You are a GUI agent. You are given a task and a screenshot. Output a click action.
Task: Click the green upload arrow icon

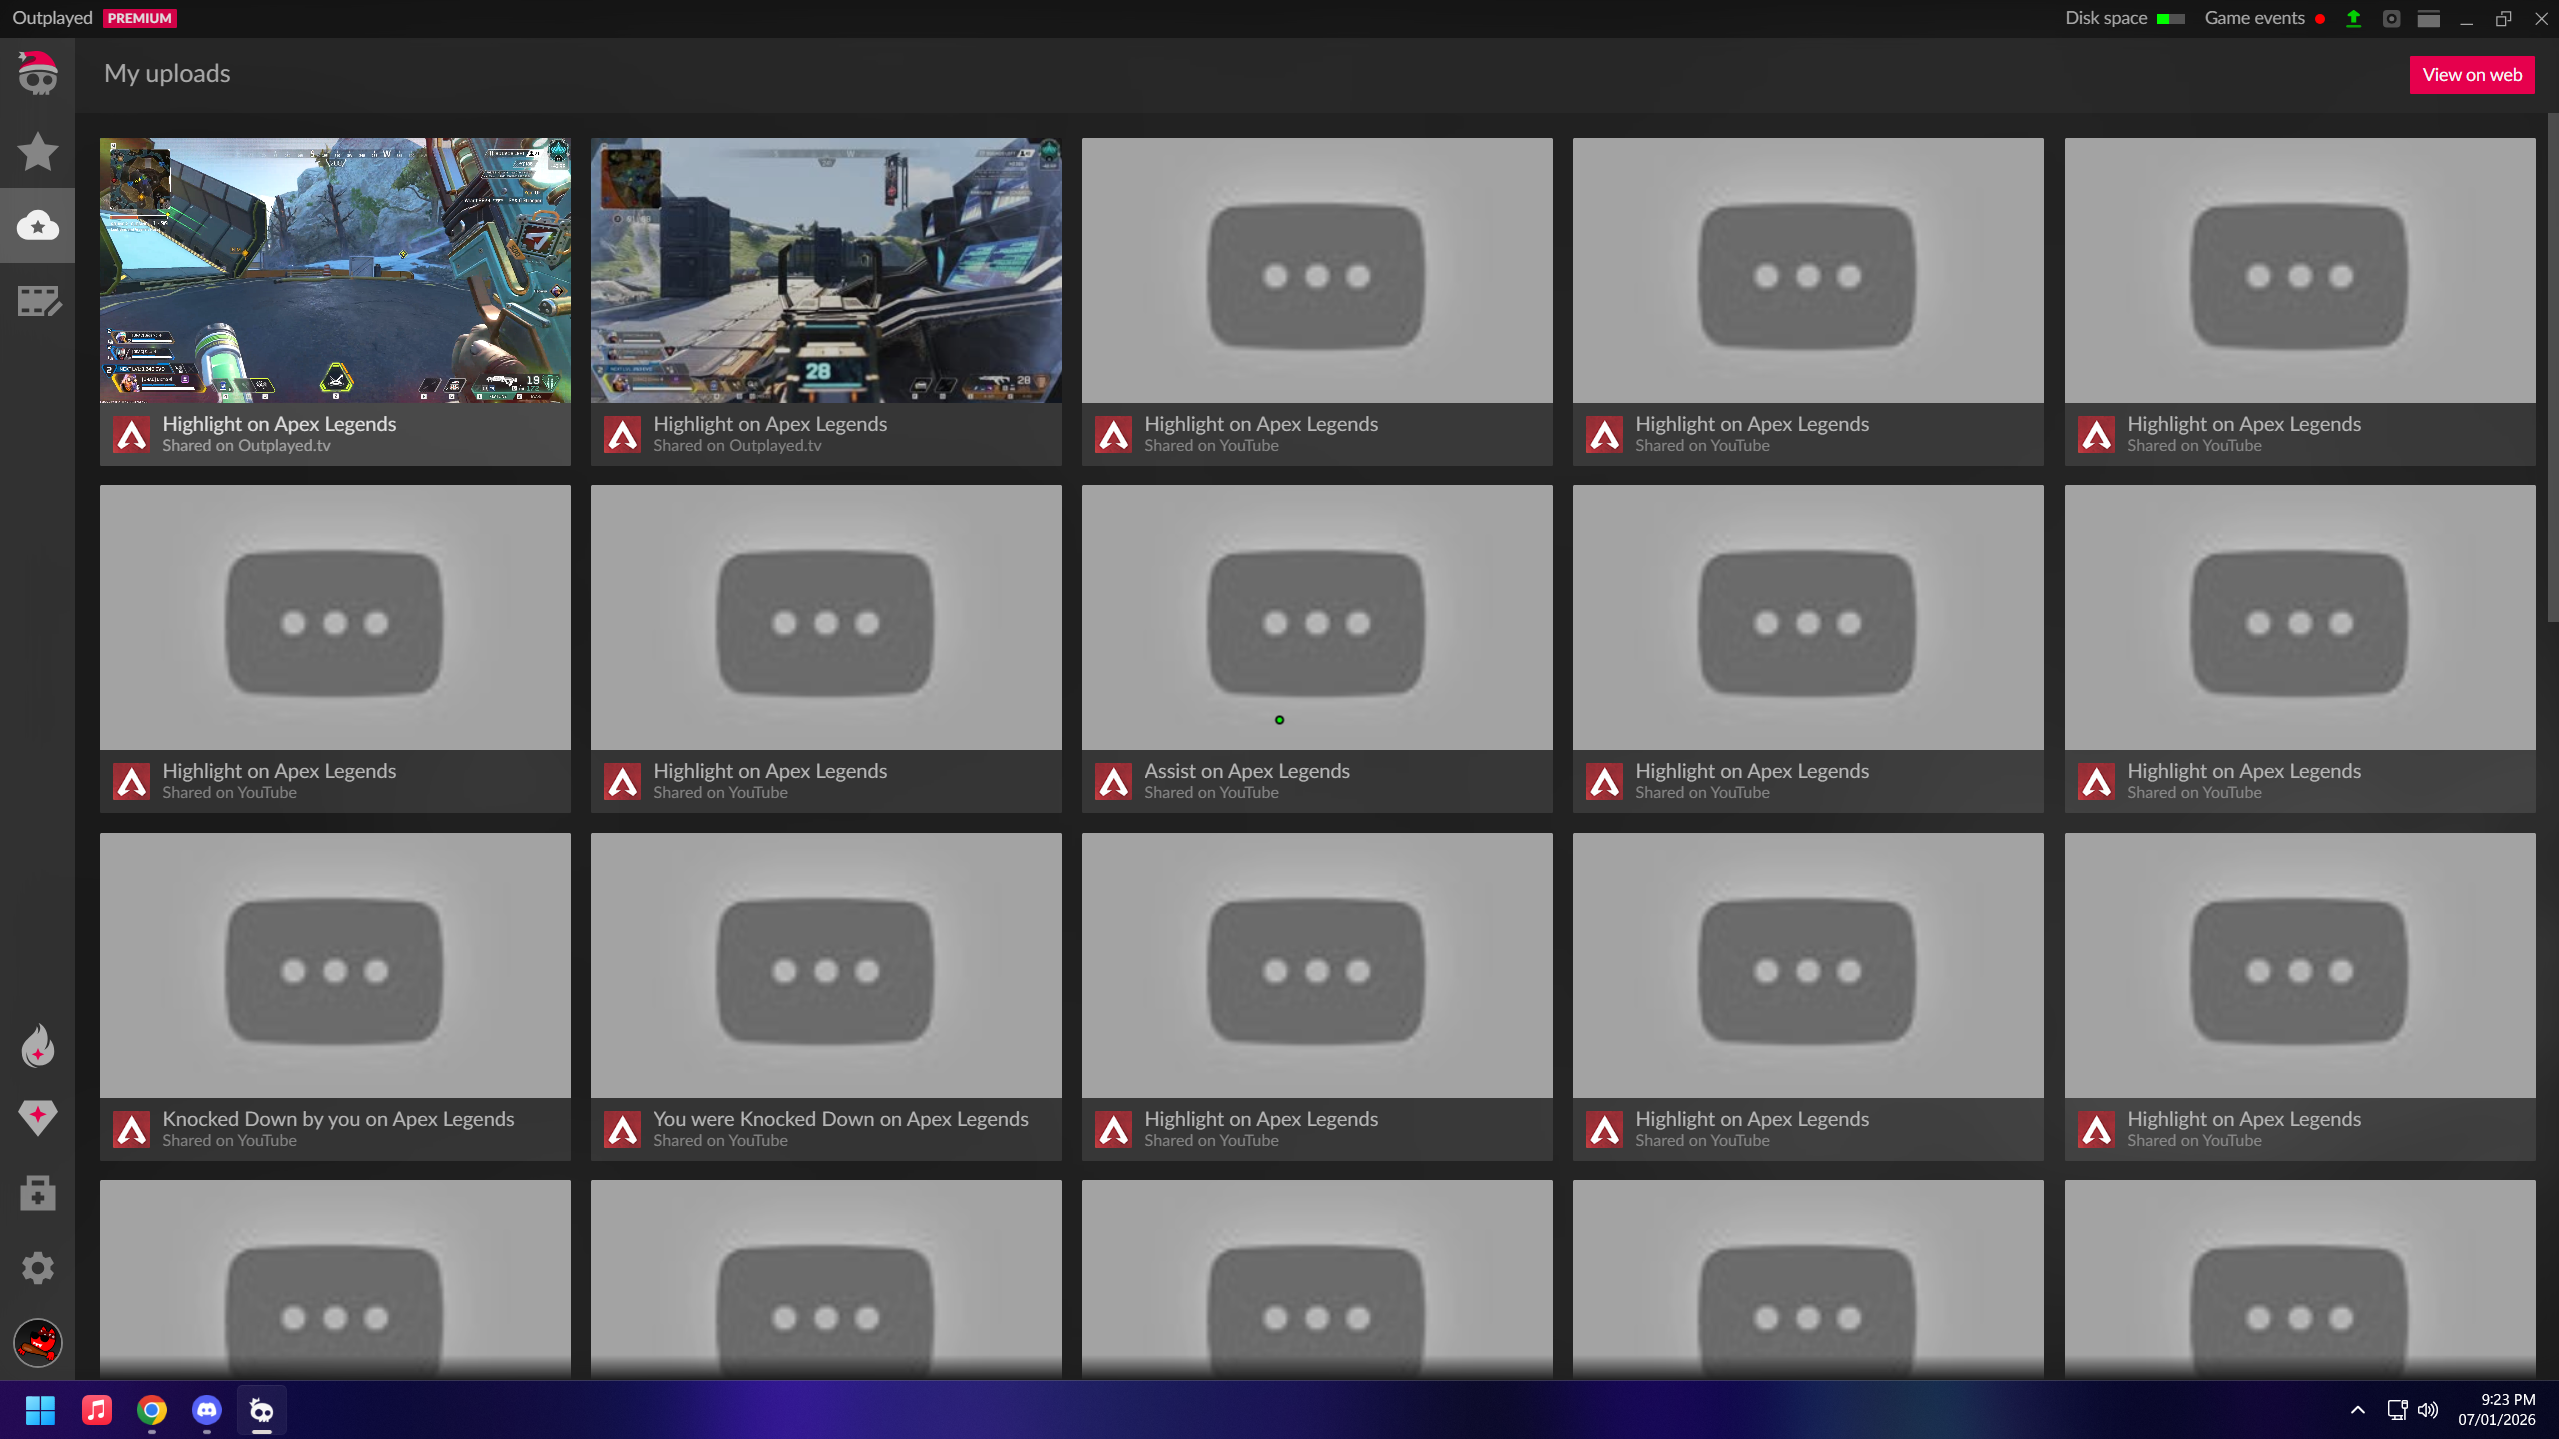[2353, 18]
